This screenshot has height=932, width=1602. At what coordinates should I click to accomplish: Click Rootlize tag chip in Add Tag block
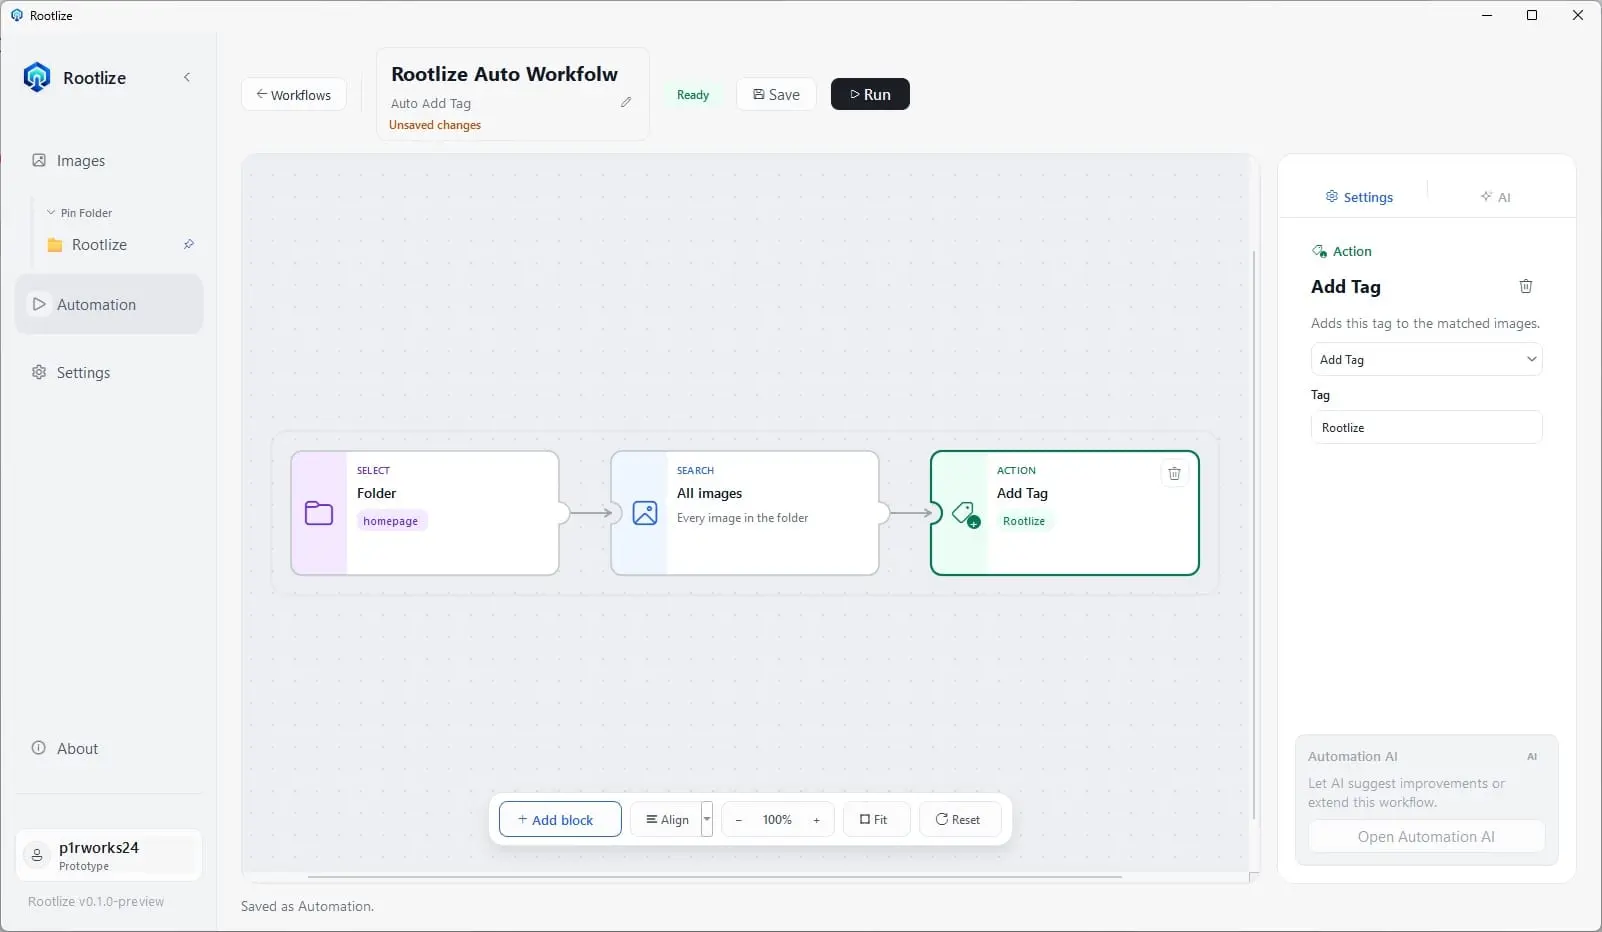(1024, 521)
